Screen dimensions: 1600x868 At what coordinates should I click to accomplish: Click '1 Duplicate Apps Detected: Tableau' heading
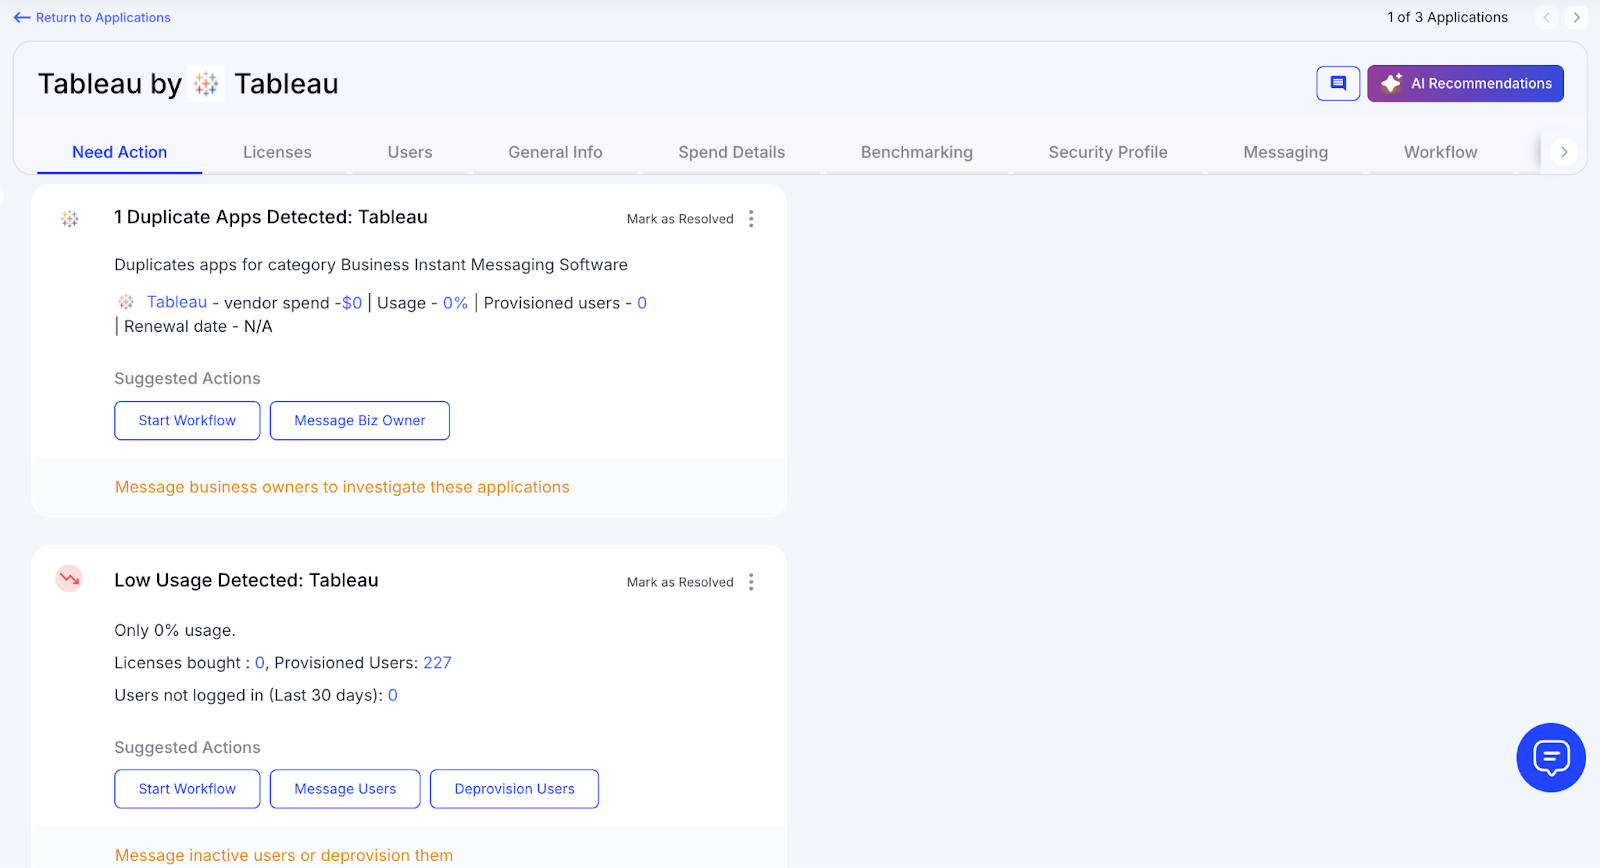coord(271,217)
